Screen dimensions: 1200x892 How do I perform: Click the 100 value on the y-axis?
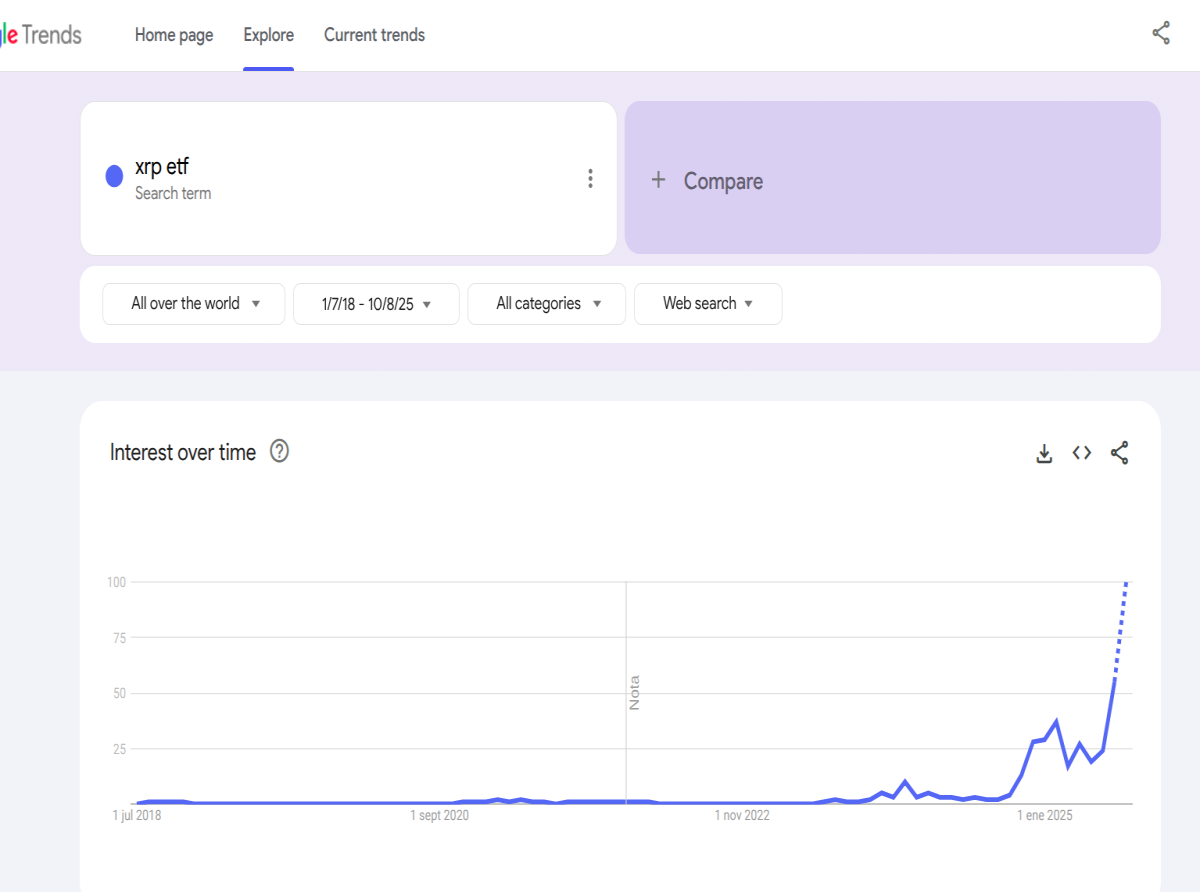117,582
